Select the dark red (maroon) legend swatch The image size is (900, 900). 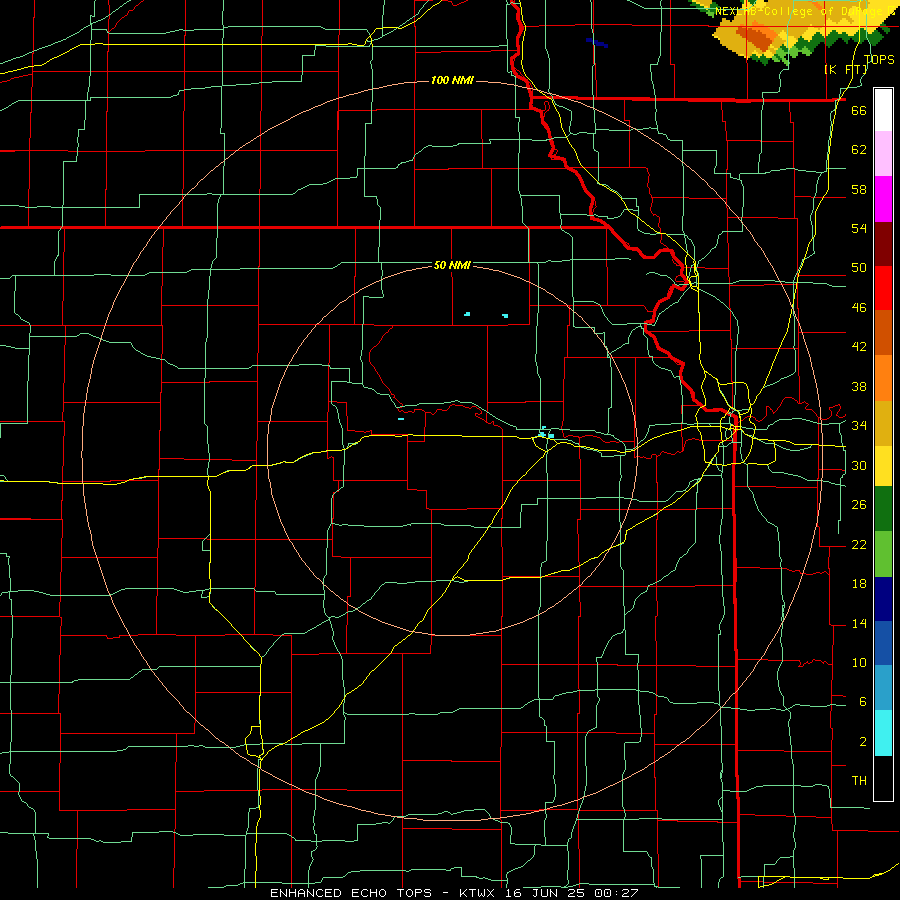pos(883,244)
